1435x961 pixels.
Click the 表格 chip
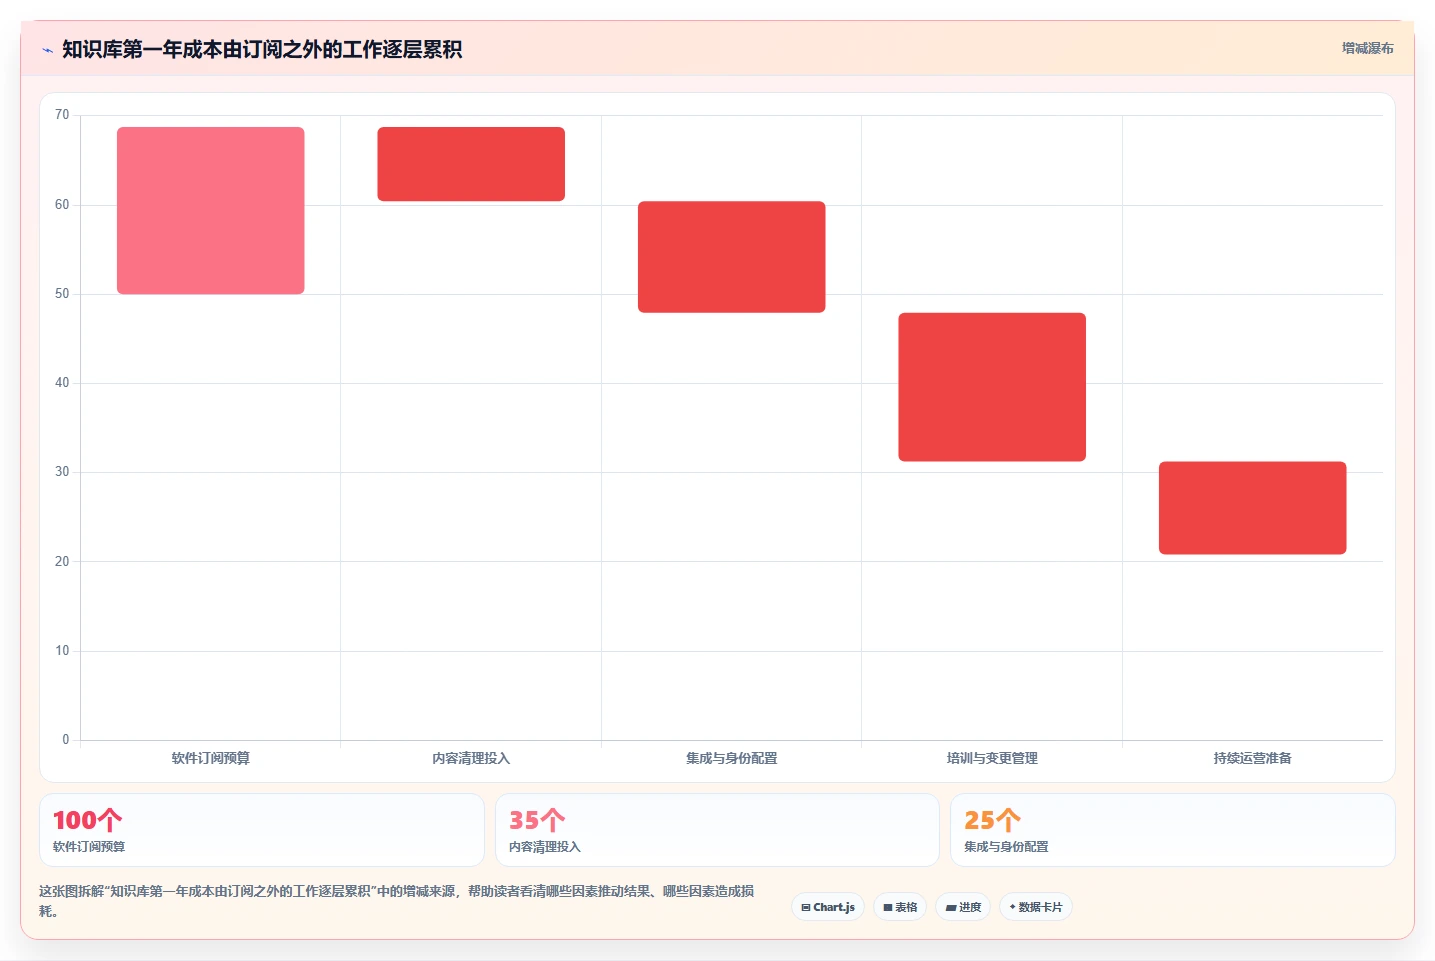click(x=900, y=907)
